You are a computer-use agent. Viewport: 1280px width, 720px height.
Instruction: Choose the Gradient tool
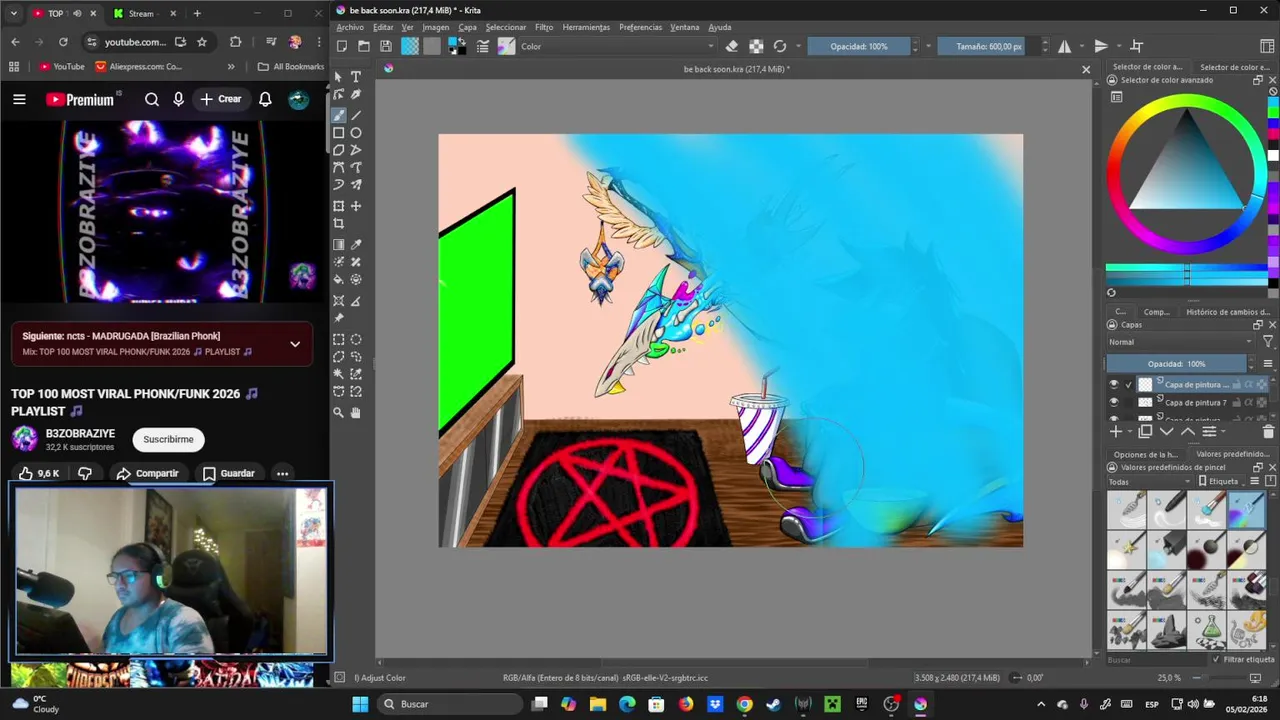339,245
